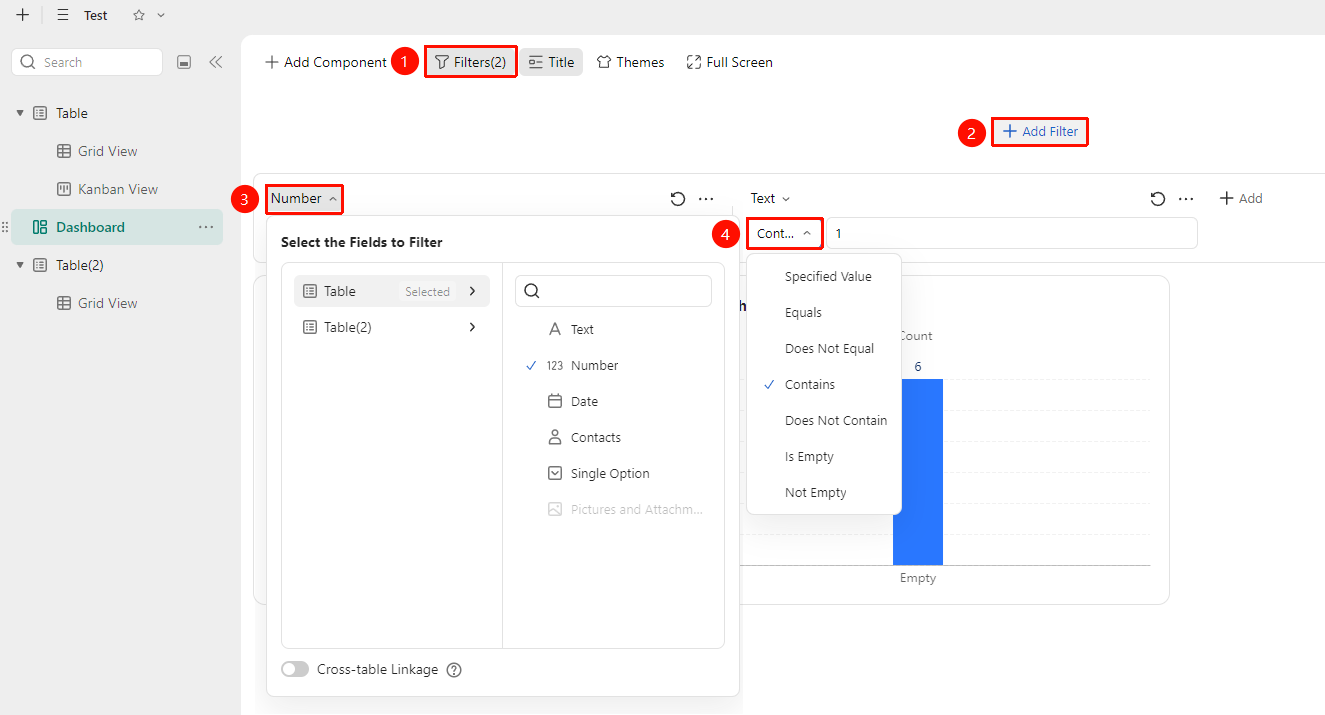The height and width of the screenshot is (715, 1325).
Task: Click the help icon beside Cross-table Linkage
Action: pyautogui.click(x=454, y=670)
